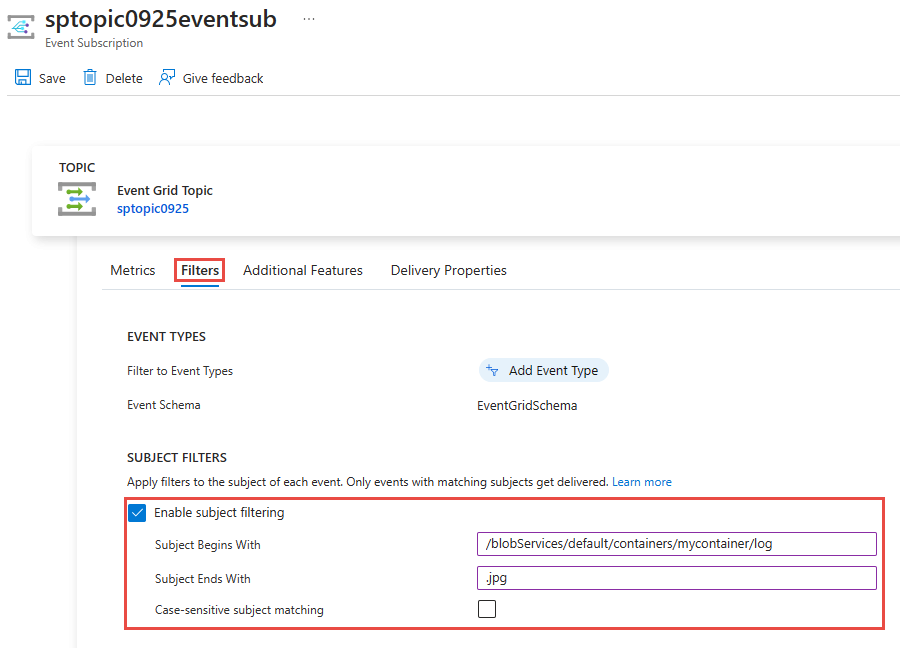The image size is (900, 648).
Task: Switch to the Metrics tab
Action: [x=133, y=270]
